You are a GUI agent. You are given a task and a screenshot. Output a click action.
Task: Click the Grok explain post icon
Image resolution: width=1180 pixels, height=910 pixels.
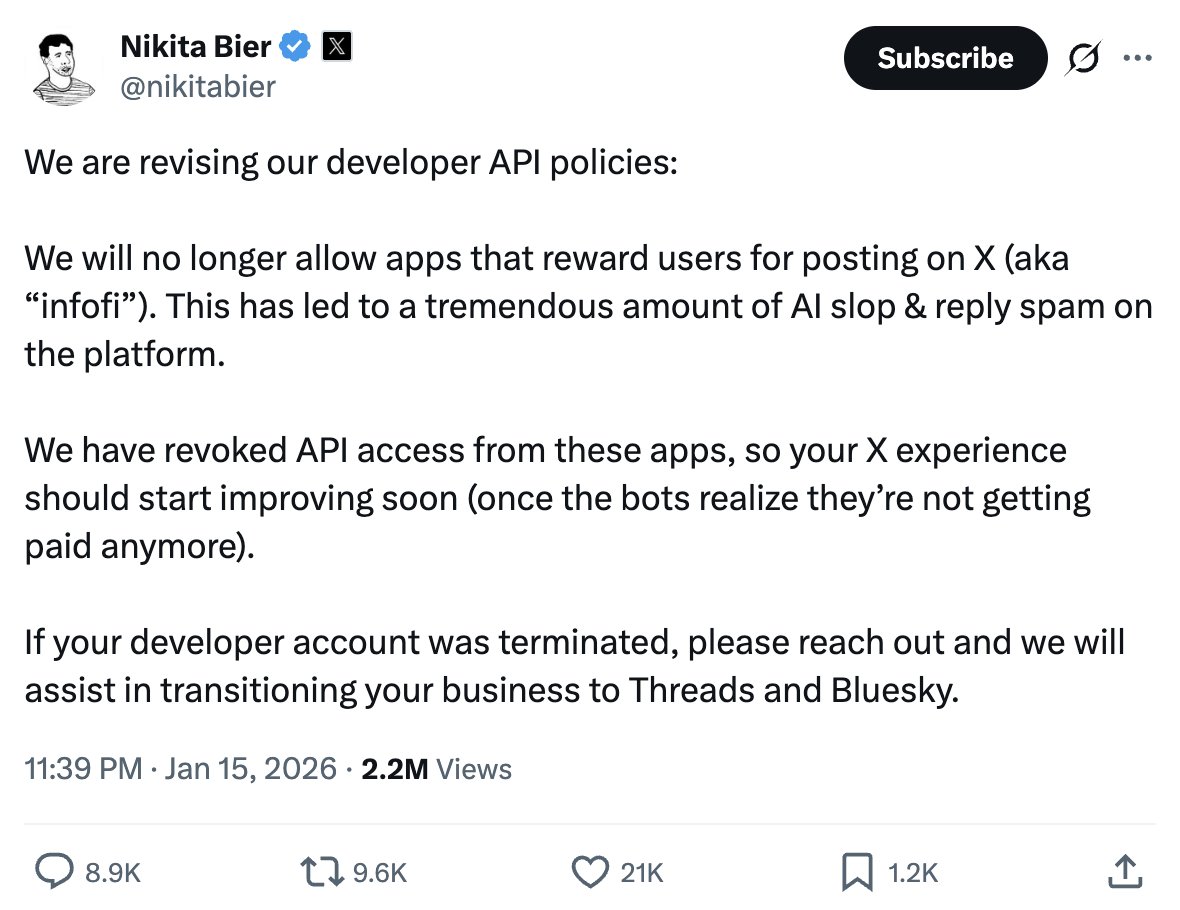point(1083,60)
